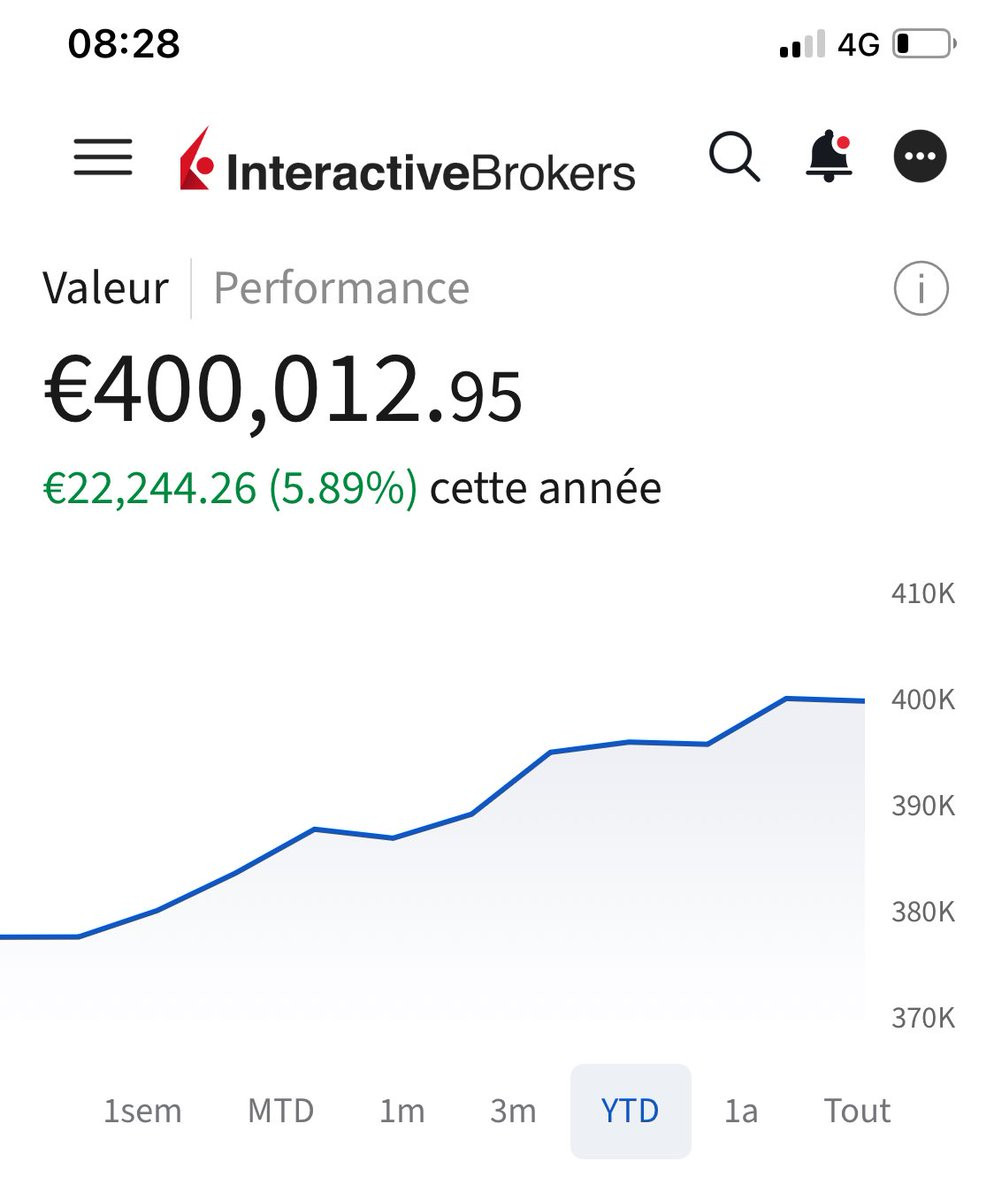
Task: Tap the battery indicator in status bar
Action: click(924, 44)
